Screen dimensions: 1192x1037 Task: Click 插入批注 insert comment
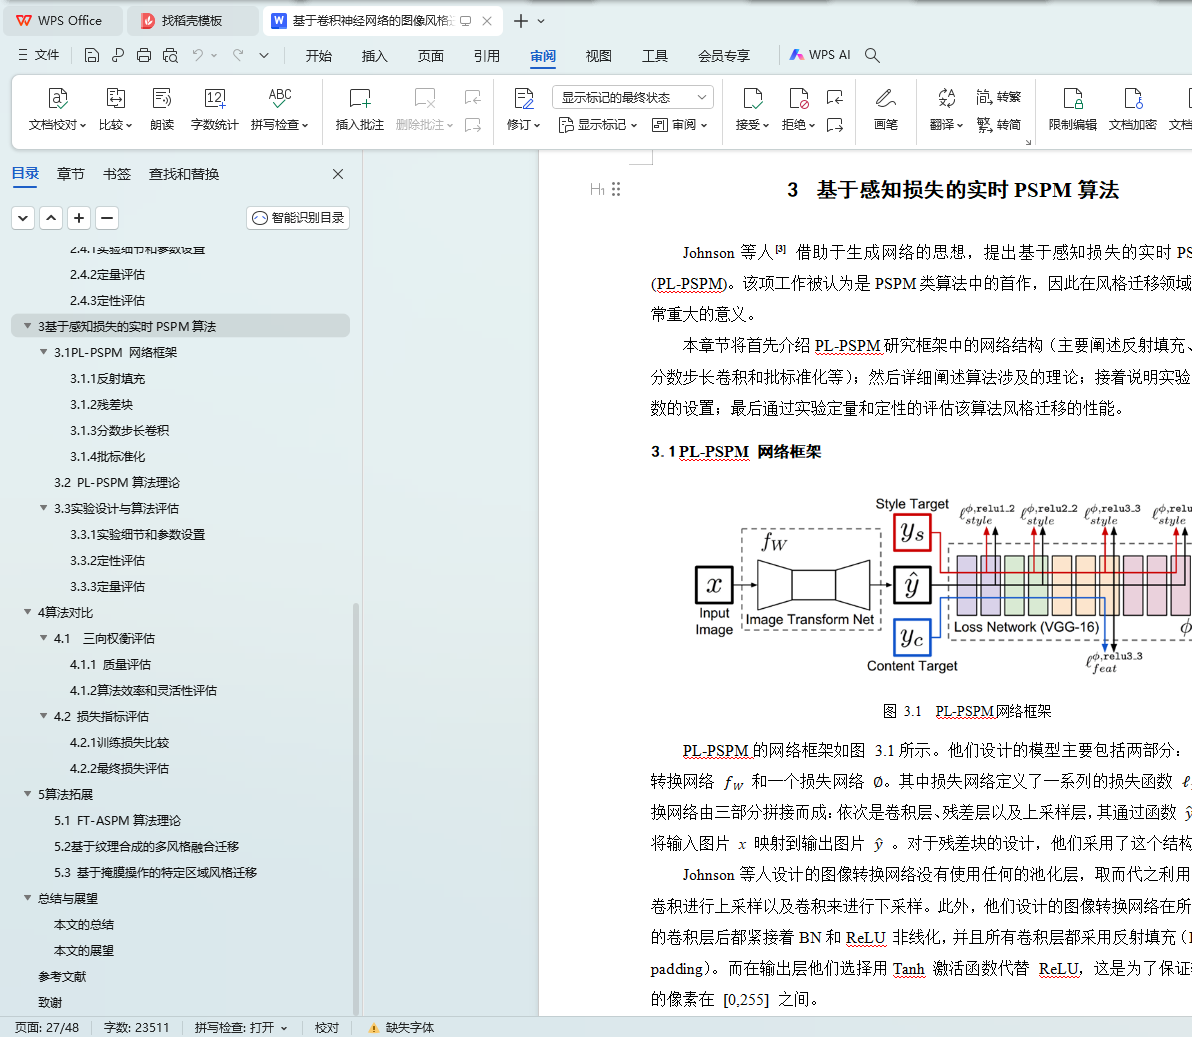pyautogui.click(x=360, y=109)
